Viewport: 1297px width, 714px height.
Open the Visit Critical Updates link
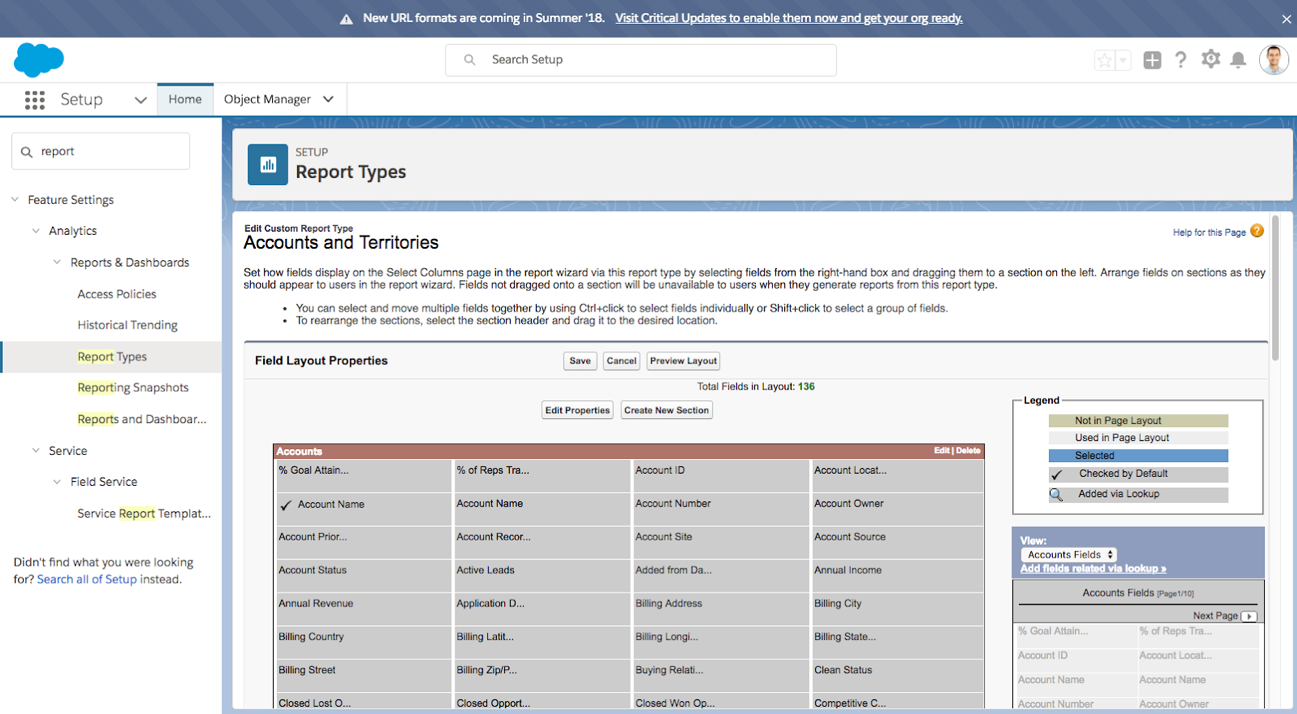click(x=789, y=18)
